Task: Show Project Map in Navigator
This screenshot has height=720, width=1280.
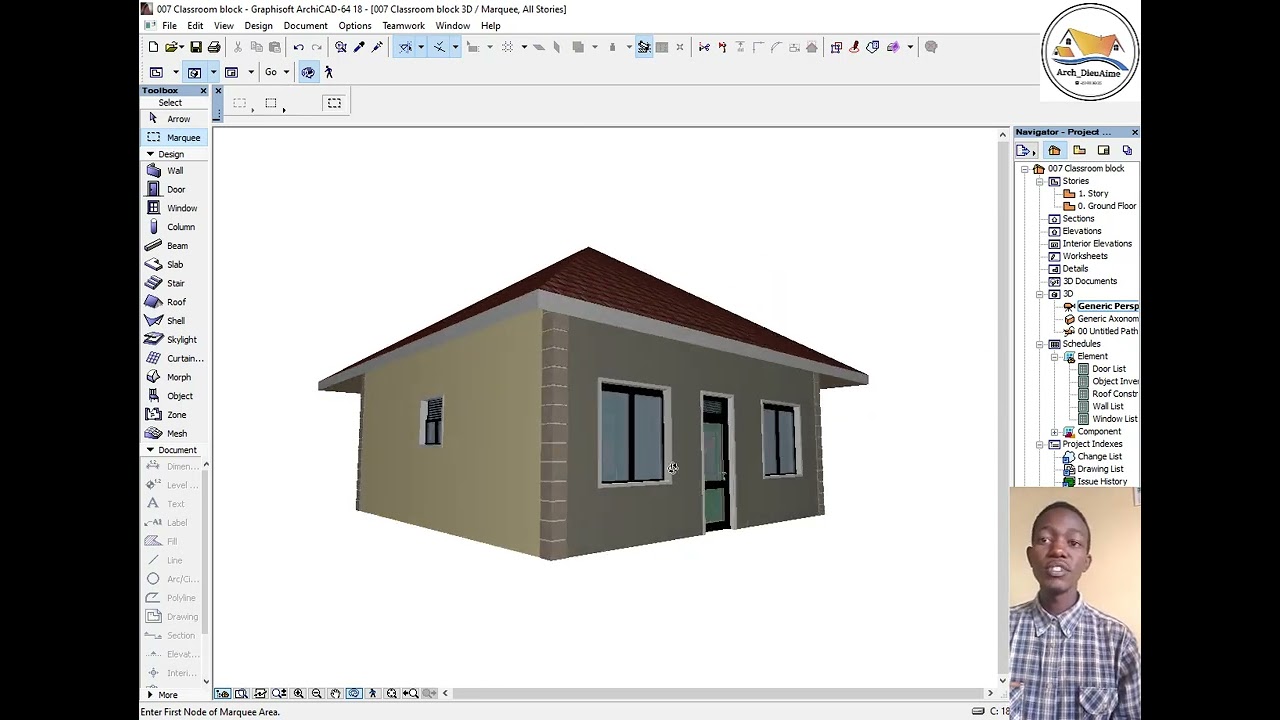Action: pyautogui.click(x=1054, y=150)
